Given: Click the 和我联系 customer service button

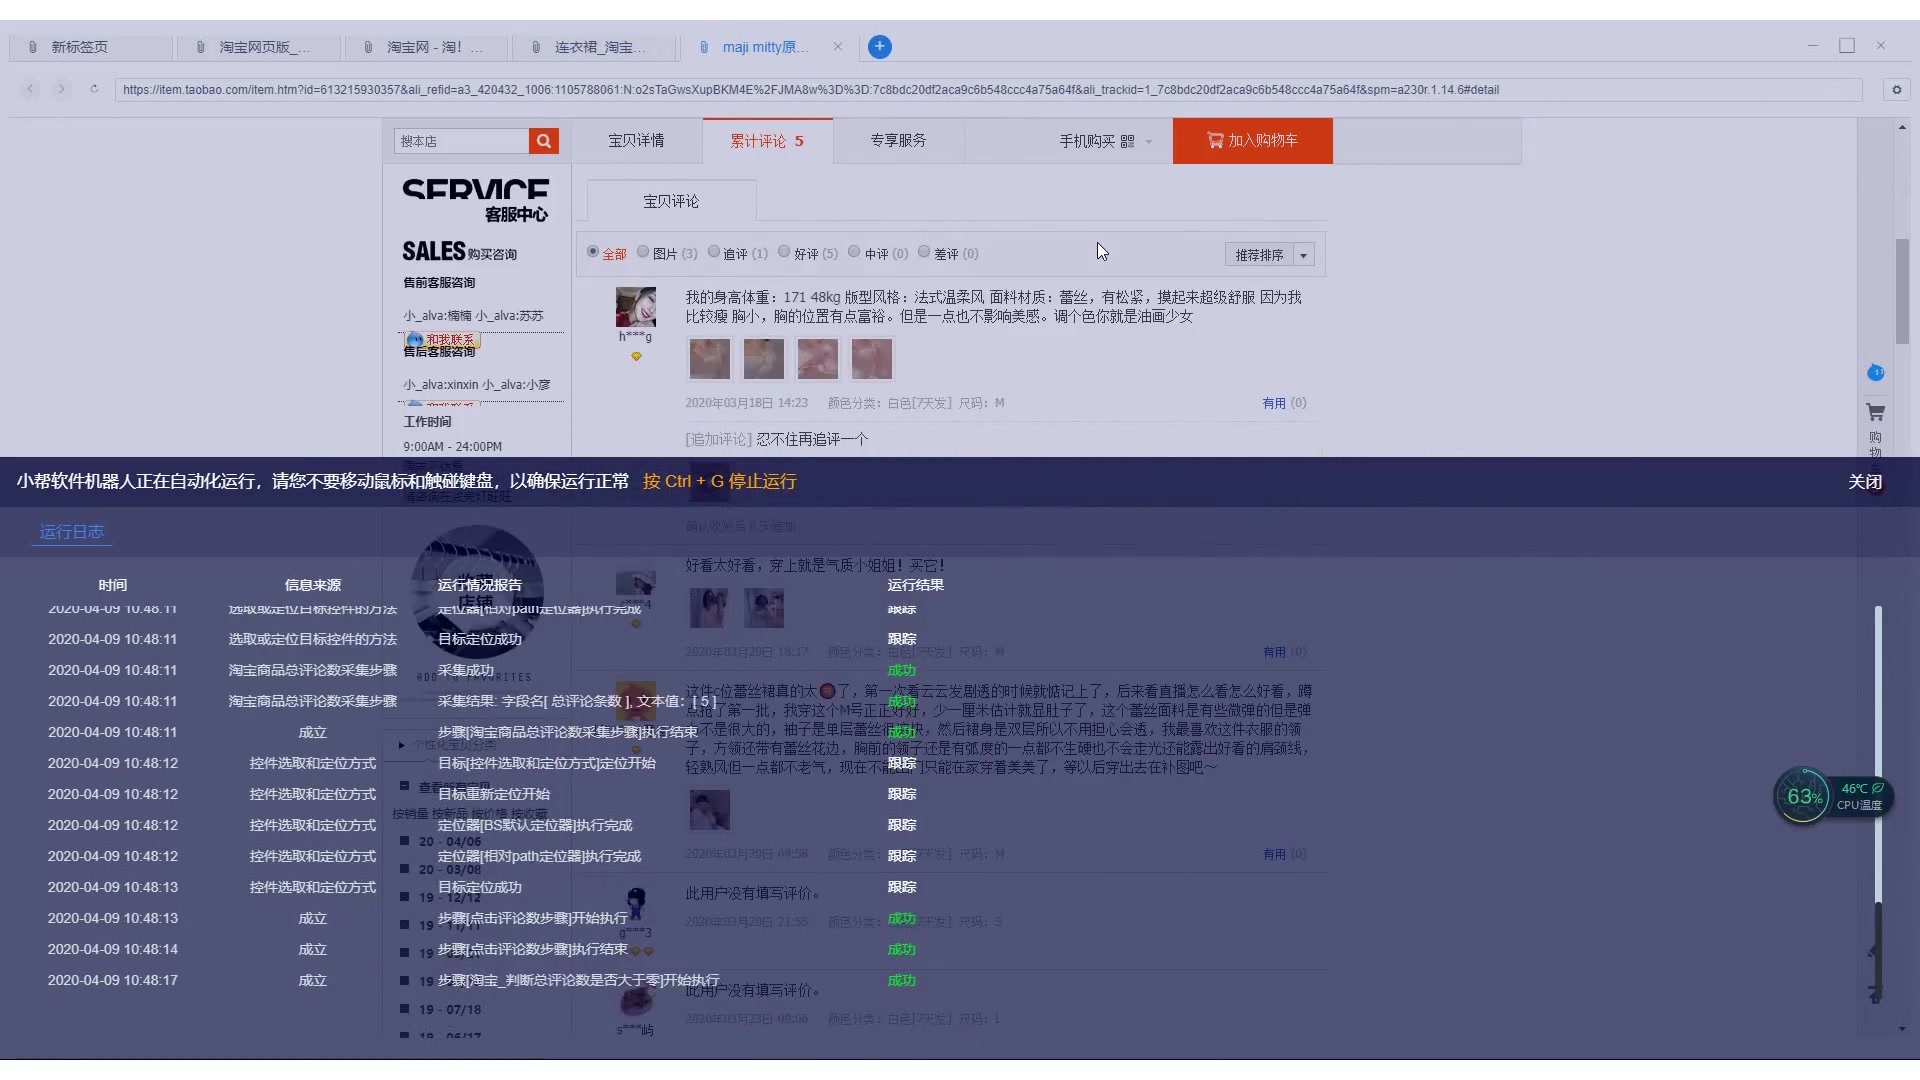Looking at the screenshot, I should click(442, 339).
